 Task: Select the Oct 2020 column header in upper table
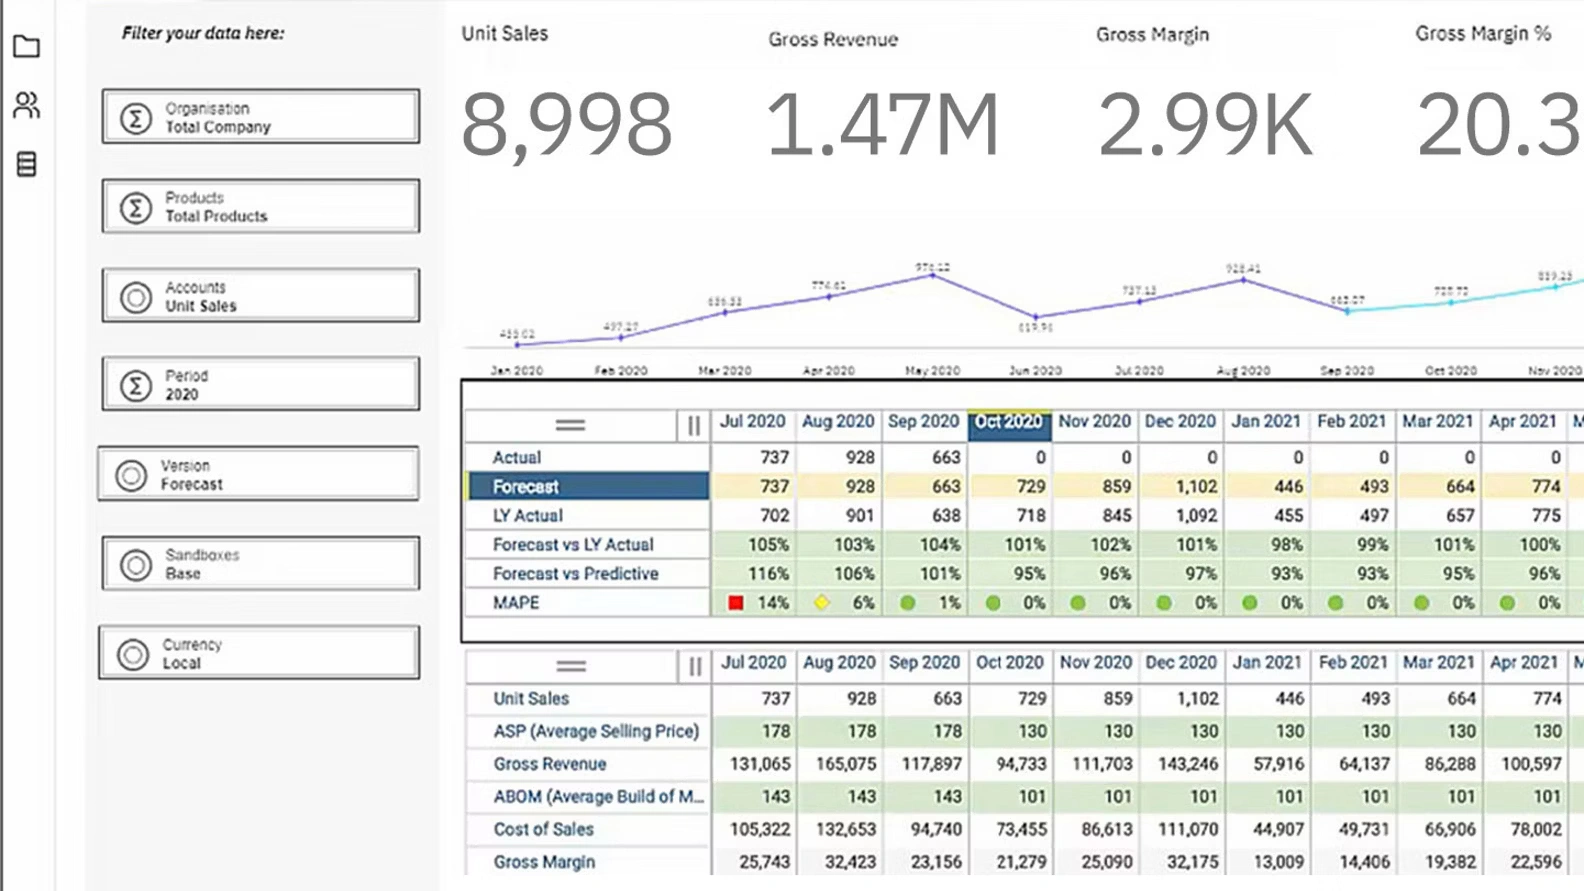click(1008, 423)
